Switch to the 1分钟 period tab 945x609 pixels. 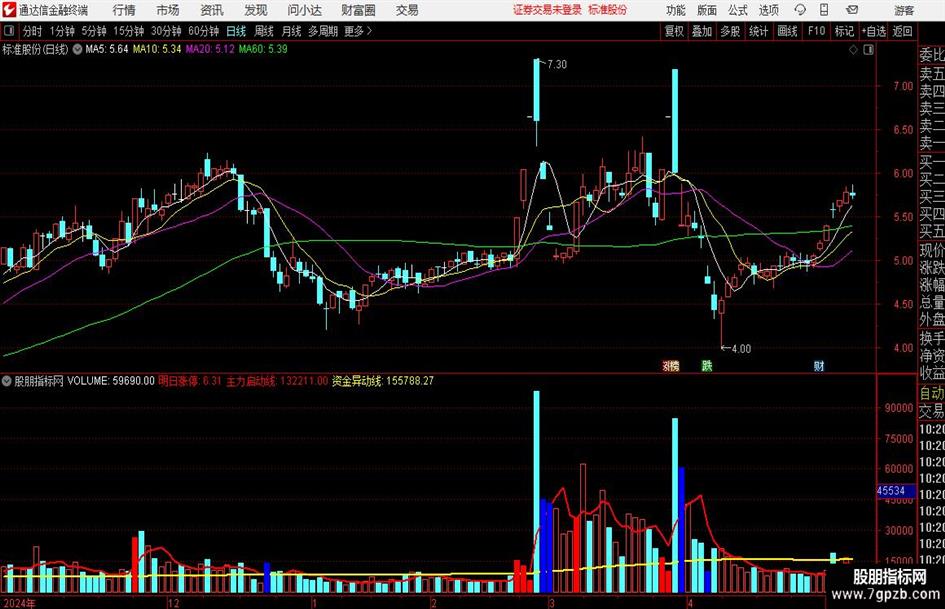[x=62, y=31]
